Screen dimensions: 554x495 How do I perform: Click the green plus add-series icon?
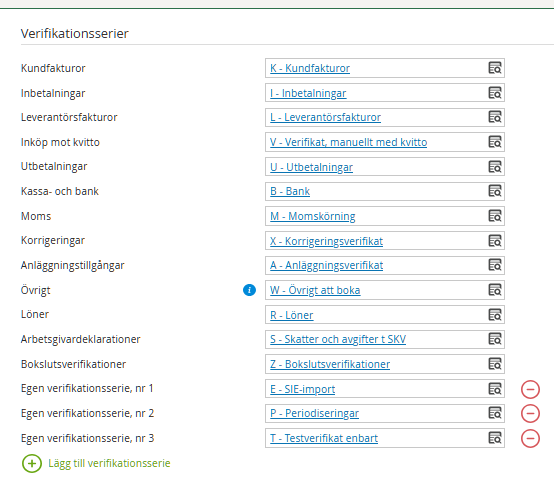tap(32, 463)
